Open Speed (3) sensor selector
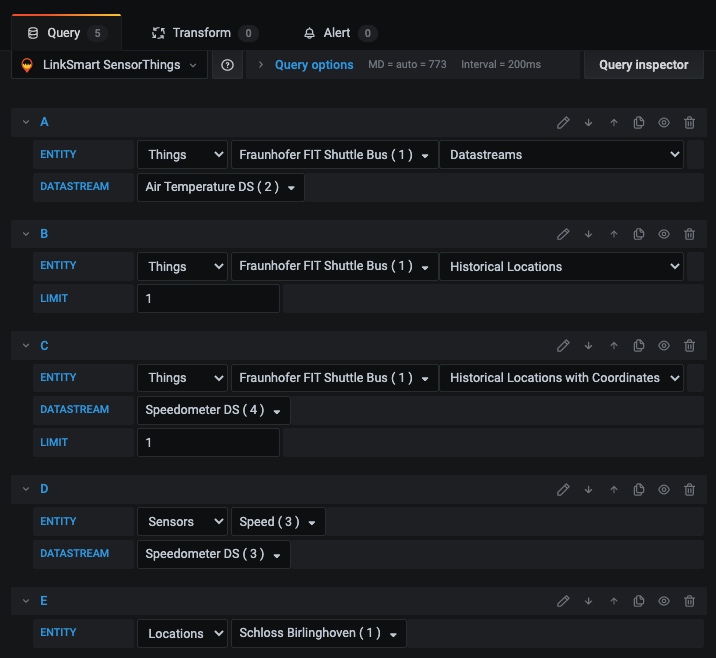 point(278,521)
